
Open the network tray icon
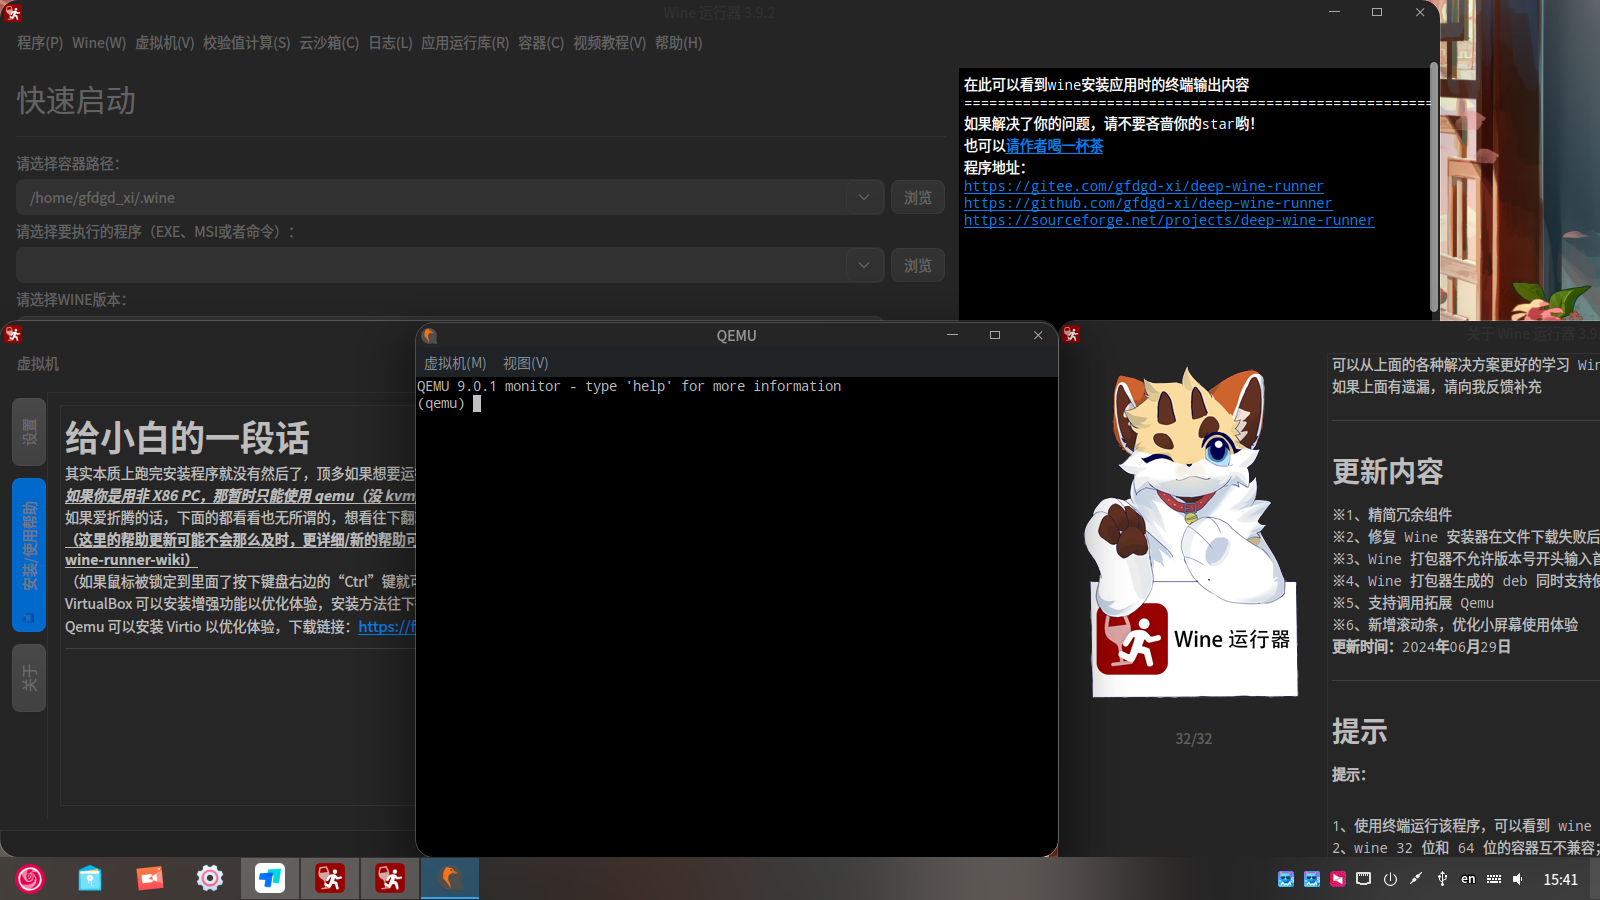point(1364,879)
